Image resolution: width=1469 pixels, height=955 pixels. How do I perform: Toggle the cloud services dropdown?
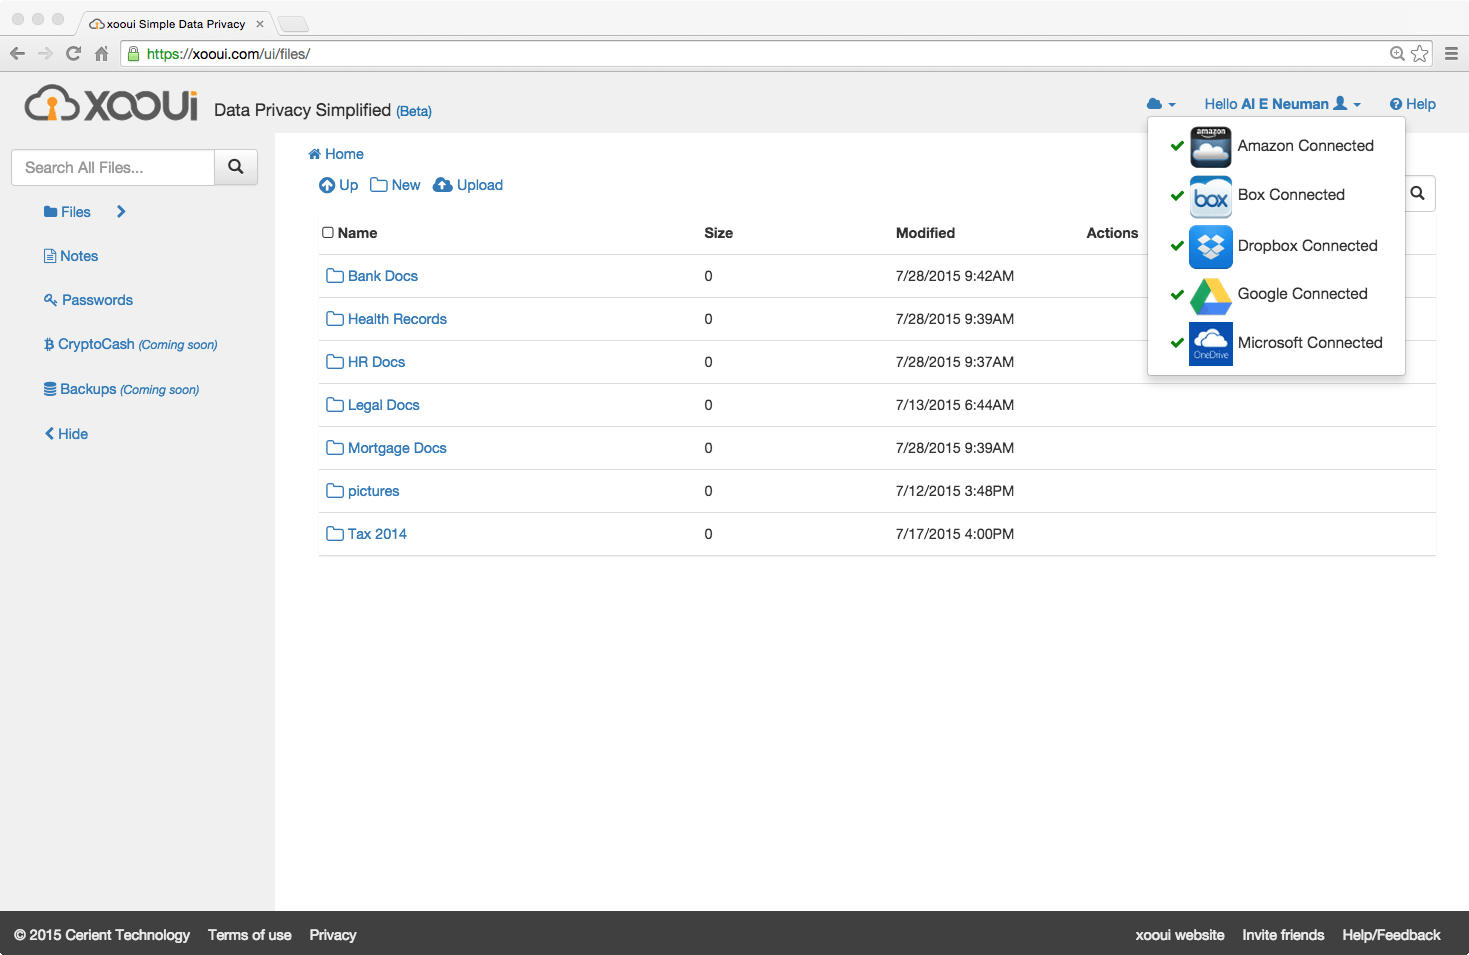pyautogui.click(x=1161, y=104)
